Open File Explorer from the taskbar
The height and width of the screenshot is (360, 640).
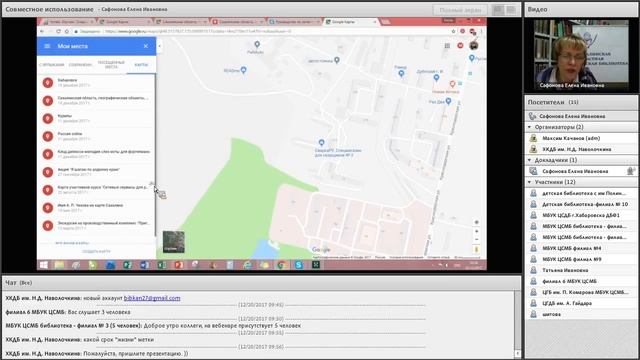tap(59, 265)
